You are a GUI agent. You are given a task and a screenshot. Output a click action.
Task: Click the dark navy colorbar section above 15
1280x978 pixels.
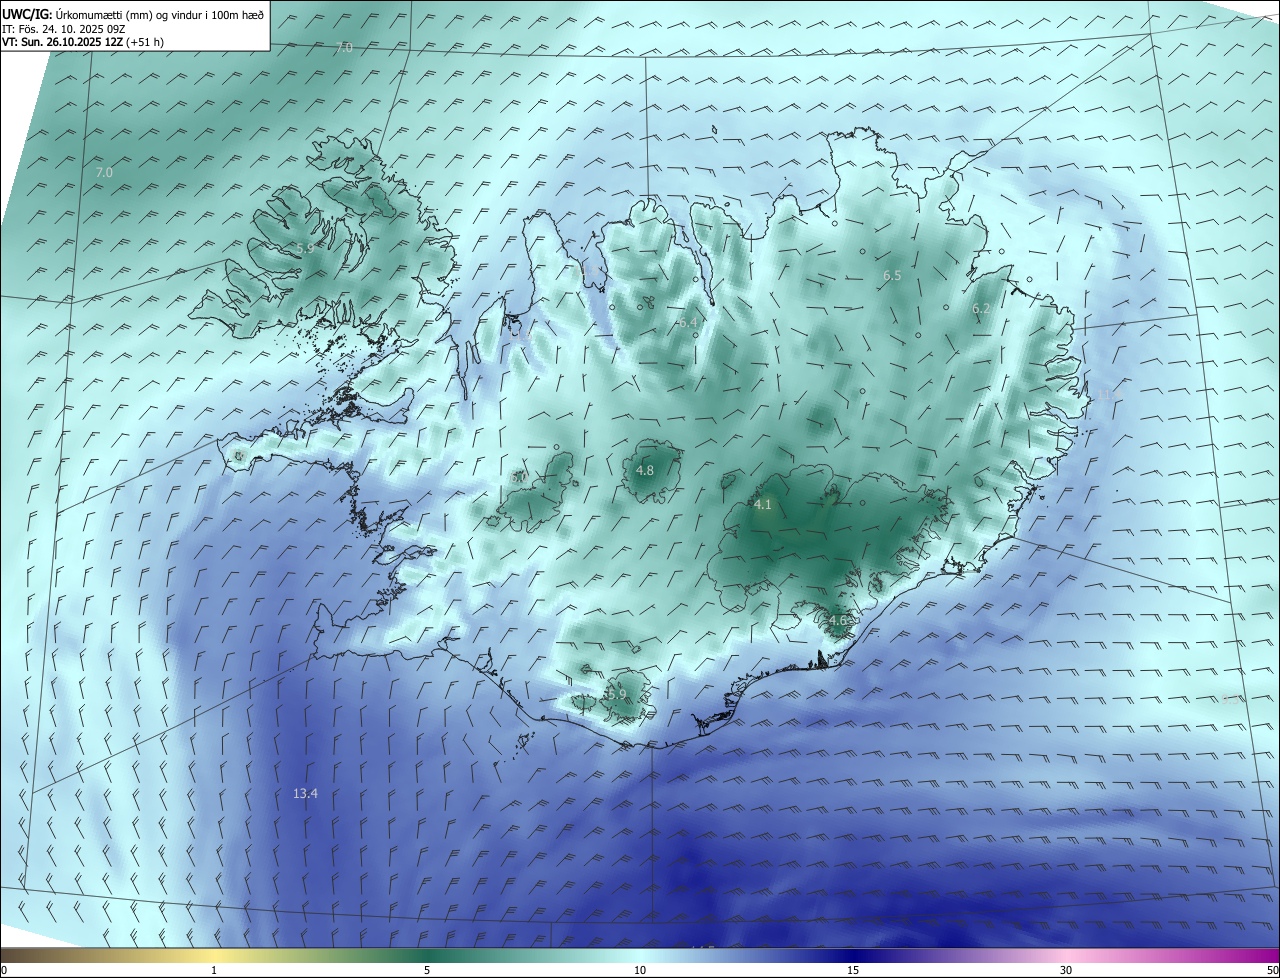pos(853,955)
